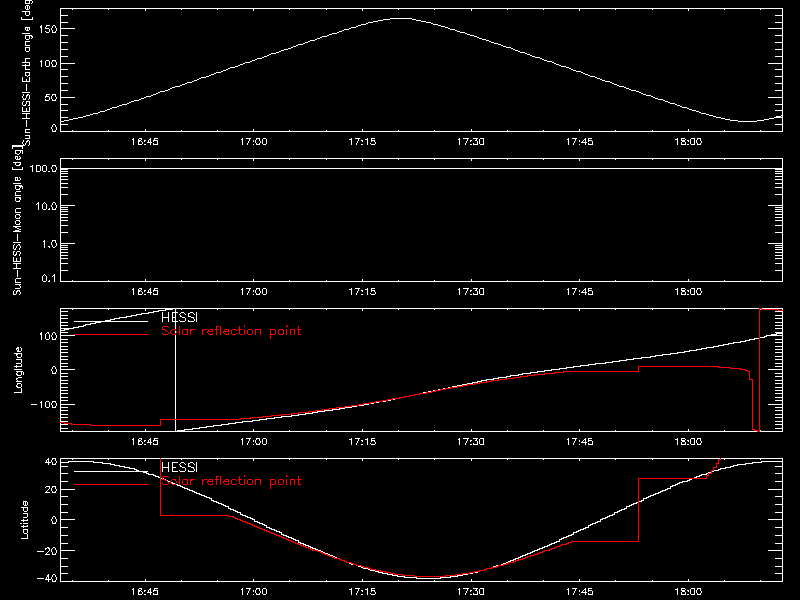Select 17:30 label under the Earth angle plot

pyautogui.click(x=471, y=142)
